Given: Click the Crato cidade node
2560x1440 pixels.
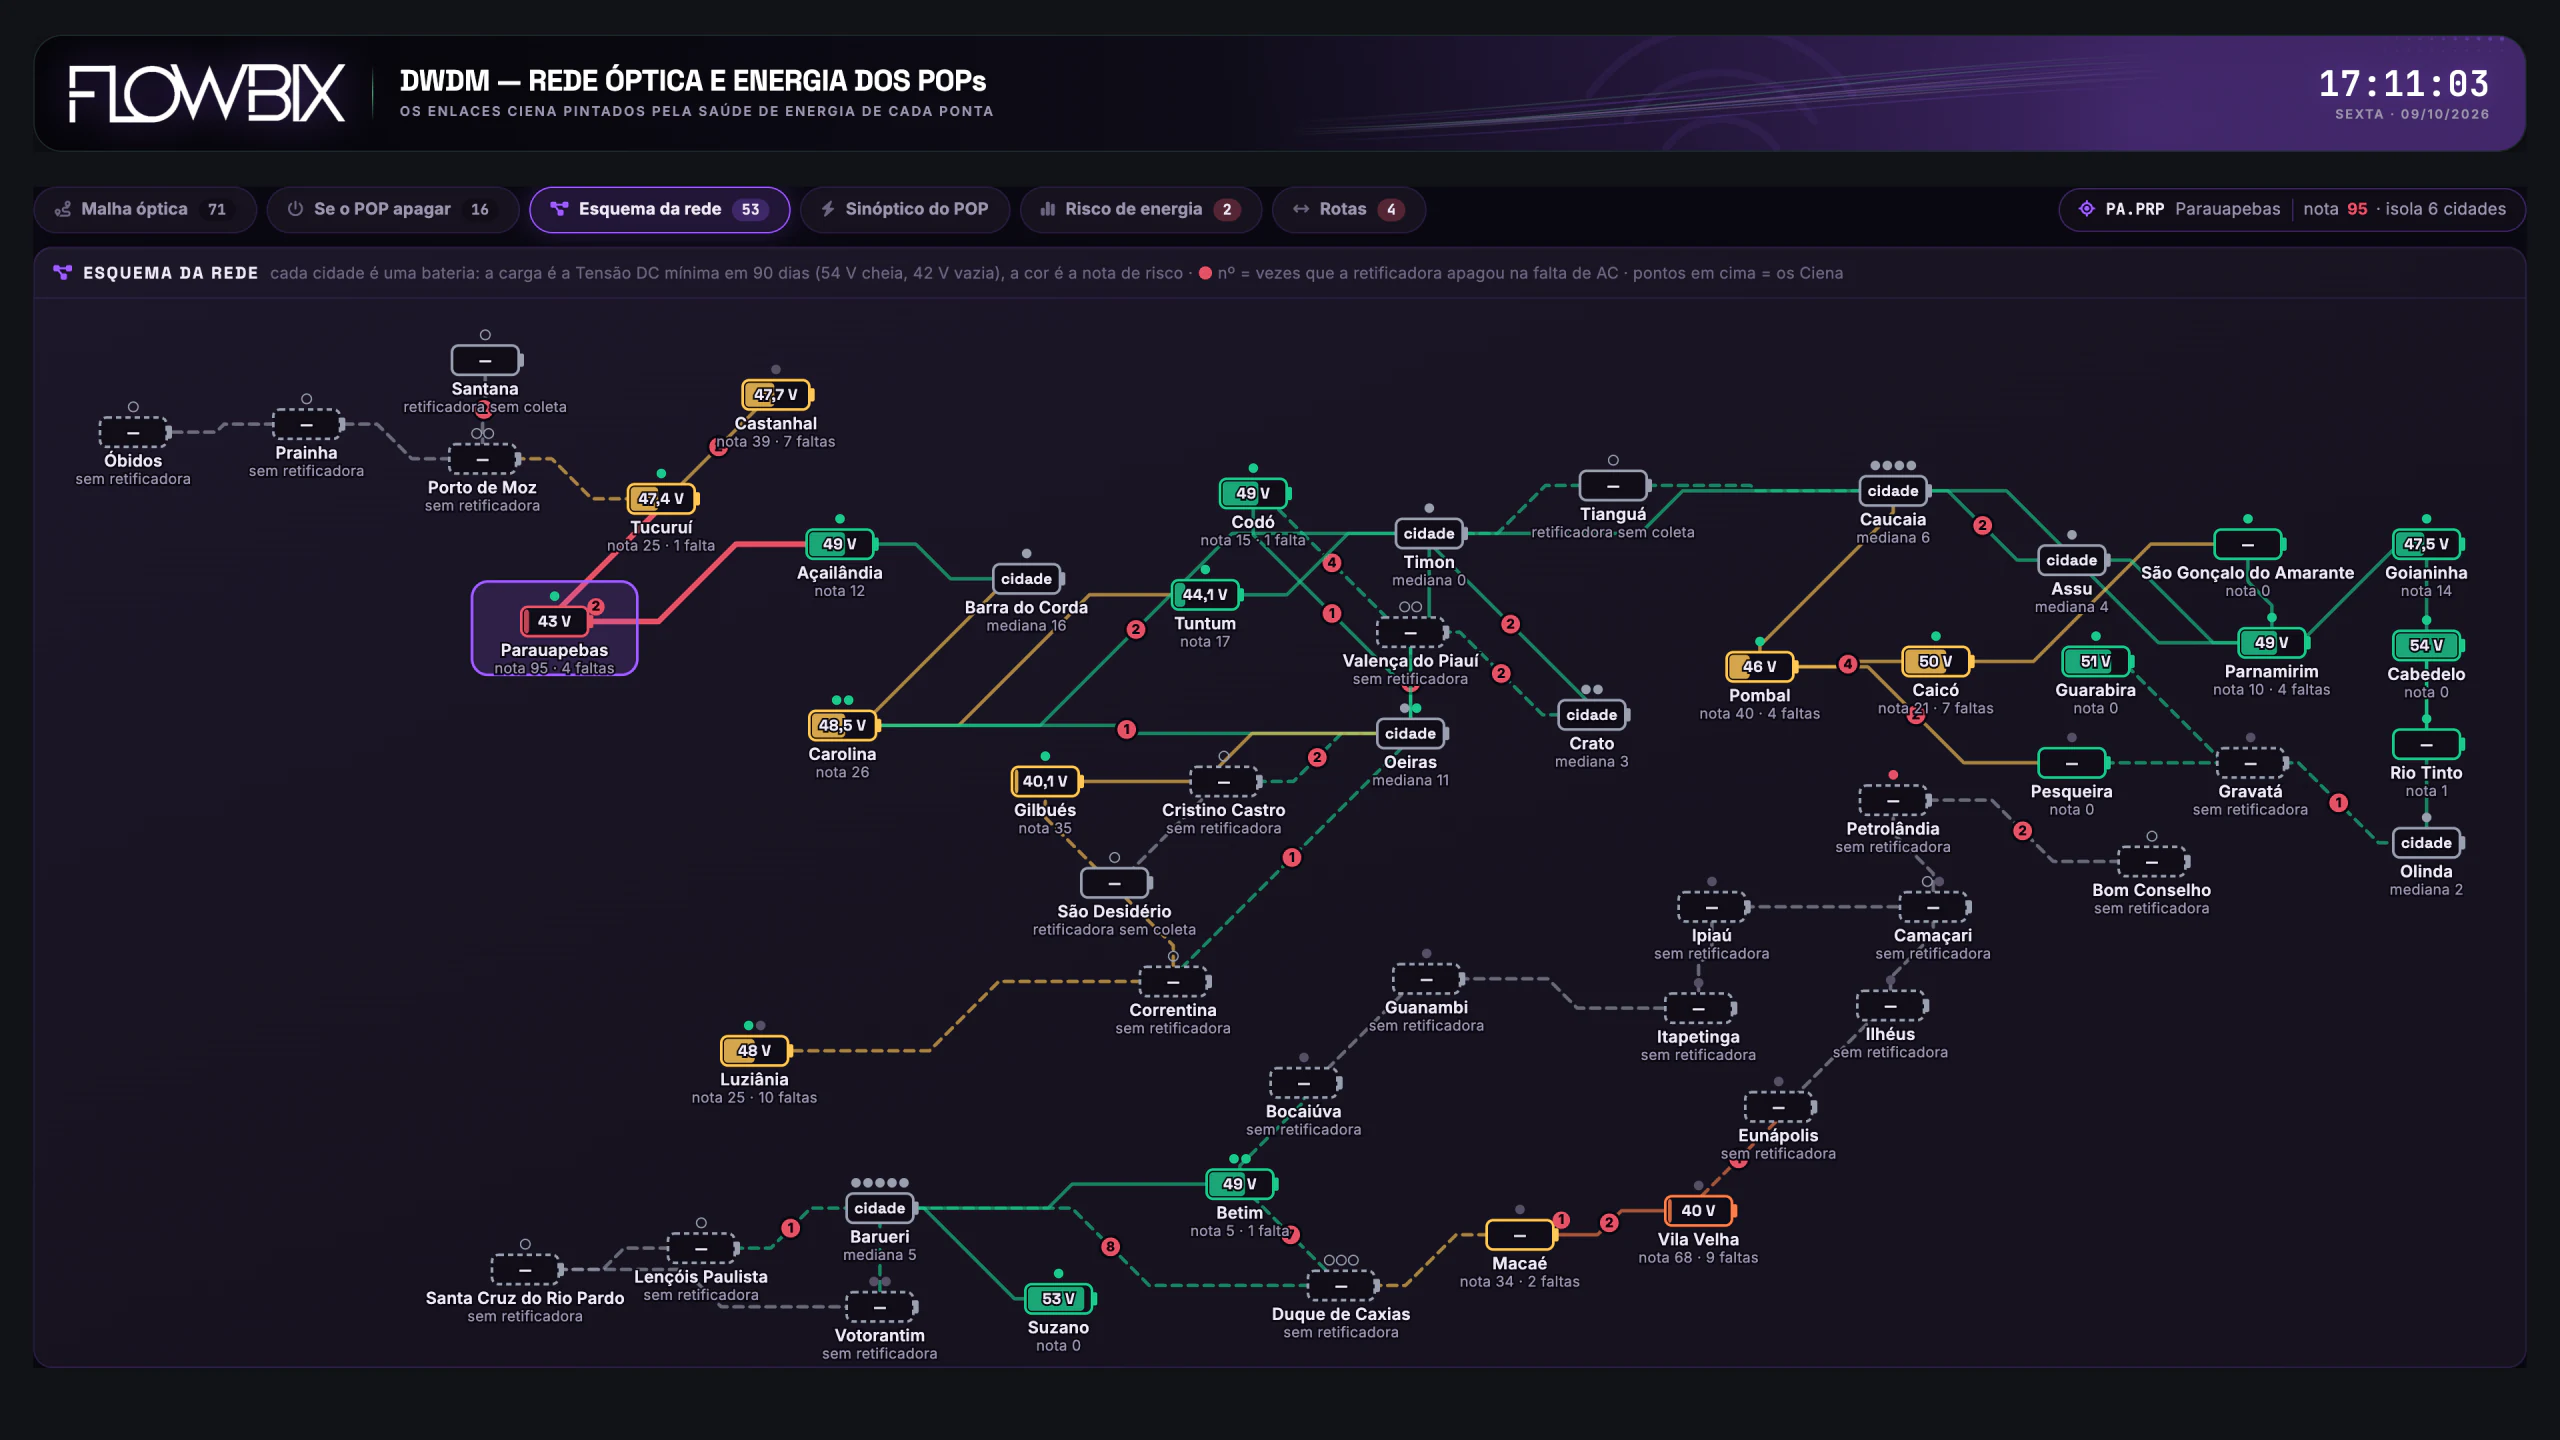Looking at the screenshot, I should point(1592,715).
